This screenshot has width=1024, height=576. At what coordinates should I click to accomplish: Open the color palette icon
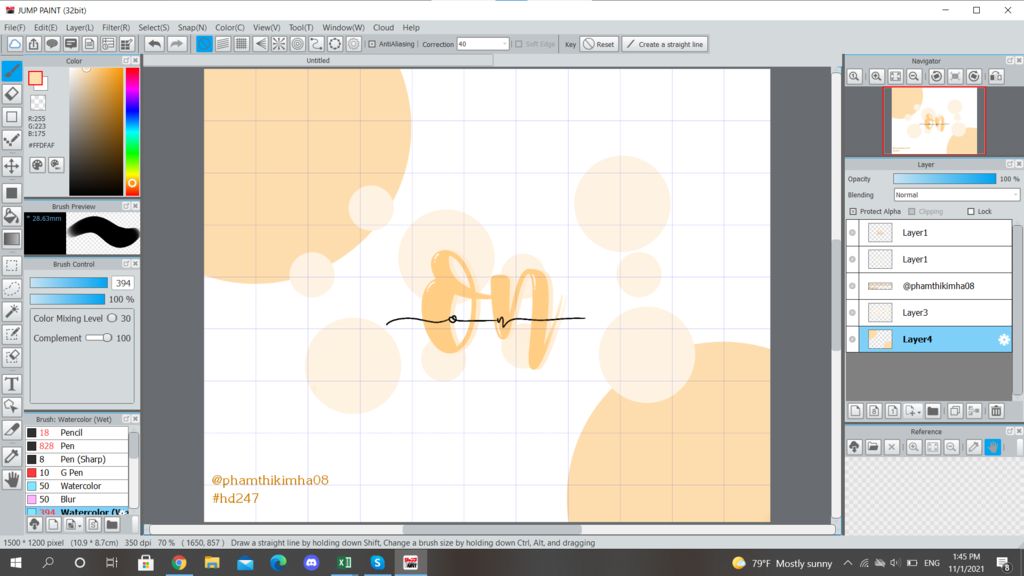(x=37, y=165)
